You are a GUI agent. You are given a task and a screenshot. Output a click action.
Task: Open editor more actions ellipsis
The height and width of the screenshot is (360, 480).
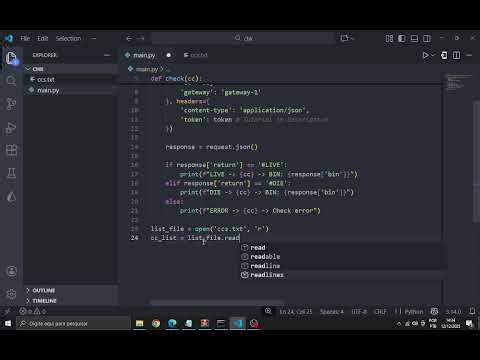[469, 55]
